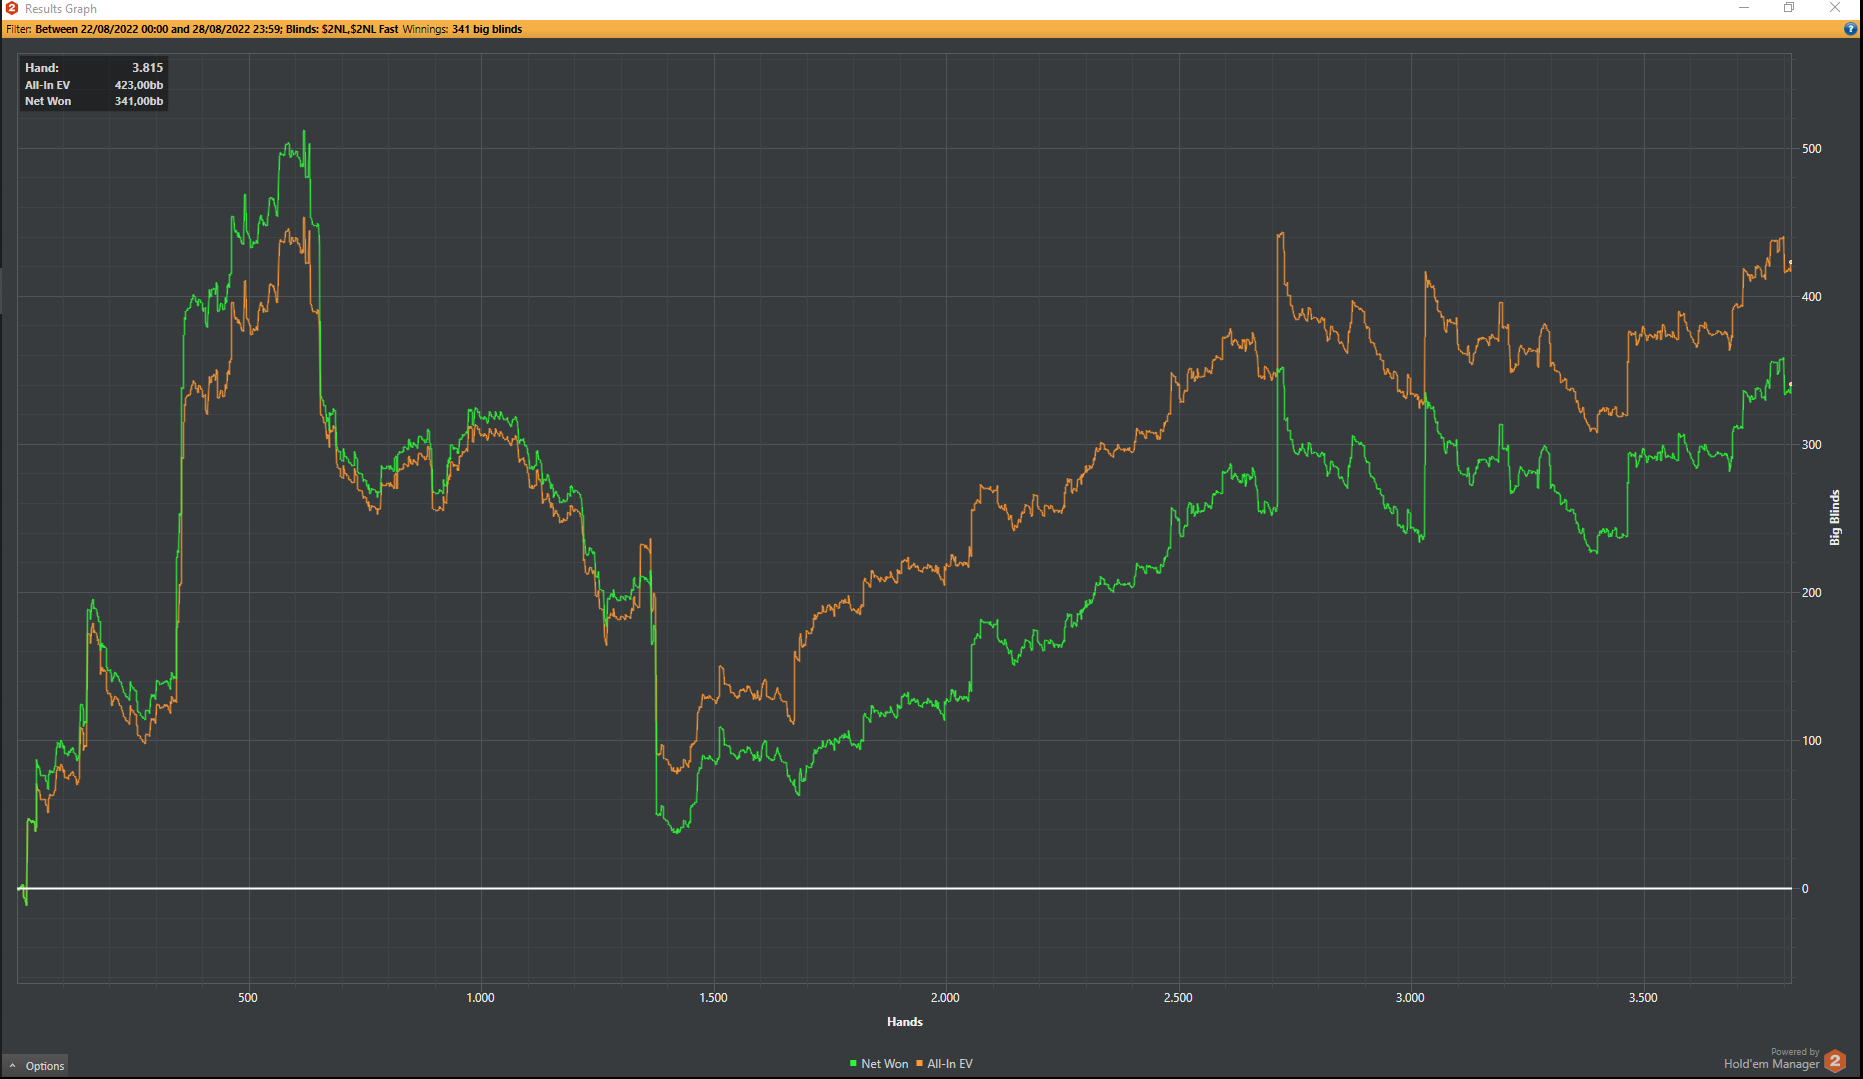
Task: Click the "100" Big Blinds axis label
Action: 1812,741
